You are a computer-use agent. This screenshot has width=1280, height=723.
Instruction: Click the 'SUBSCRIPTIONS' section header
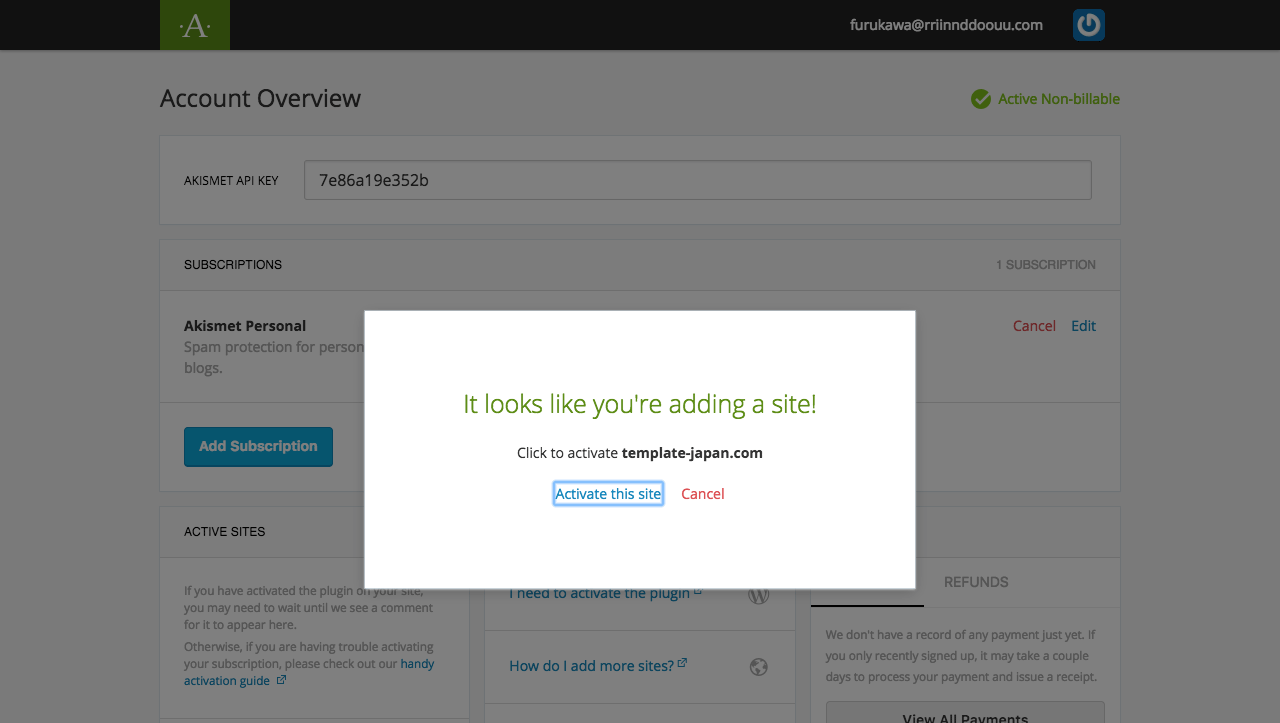pos(233,265)
